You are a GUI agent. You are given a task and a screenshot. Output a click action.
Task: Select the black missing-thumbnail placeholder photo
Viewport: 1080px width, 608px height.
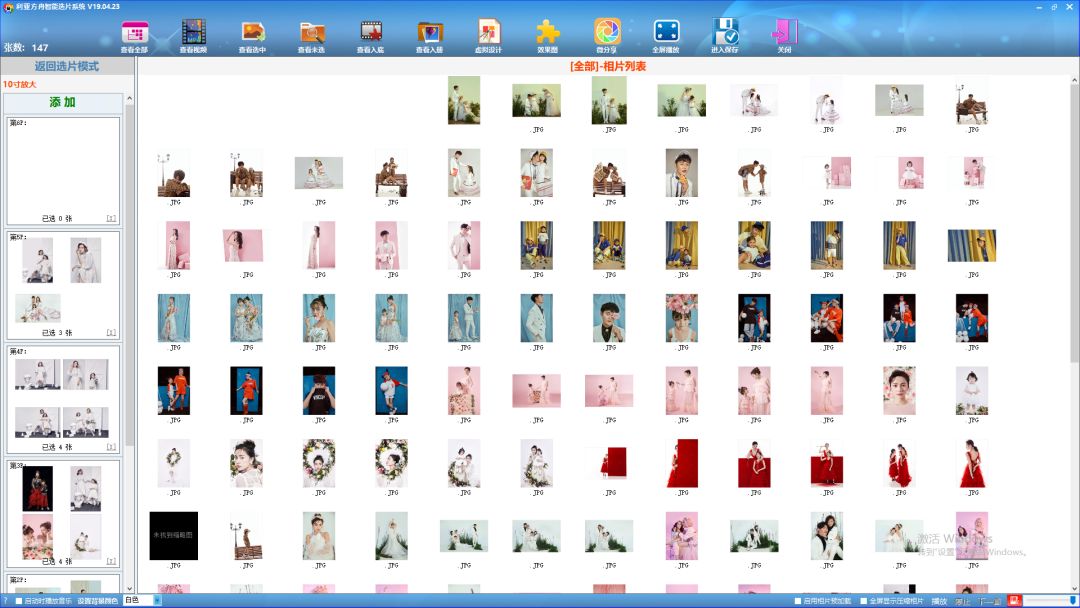[174, 535]
